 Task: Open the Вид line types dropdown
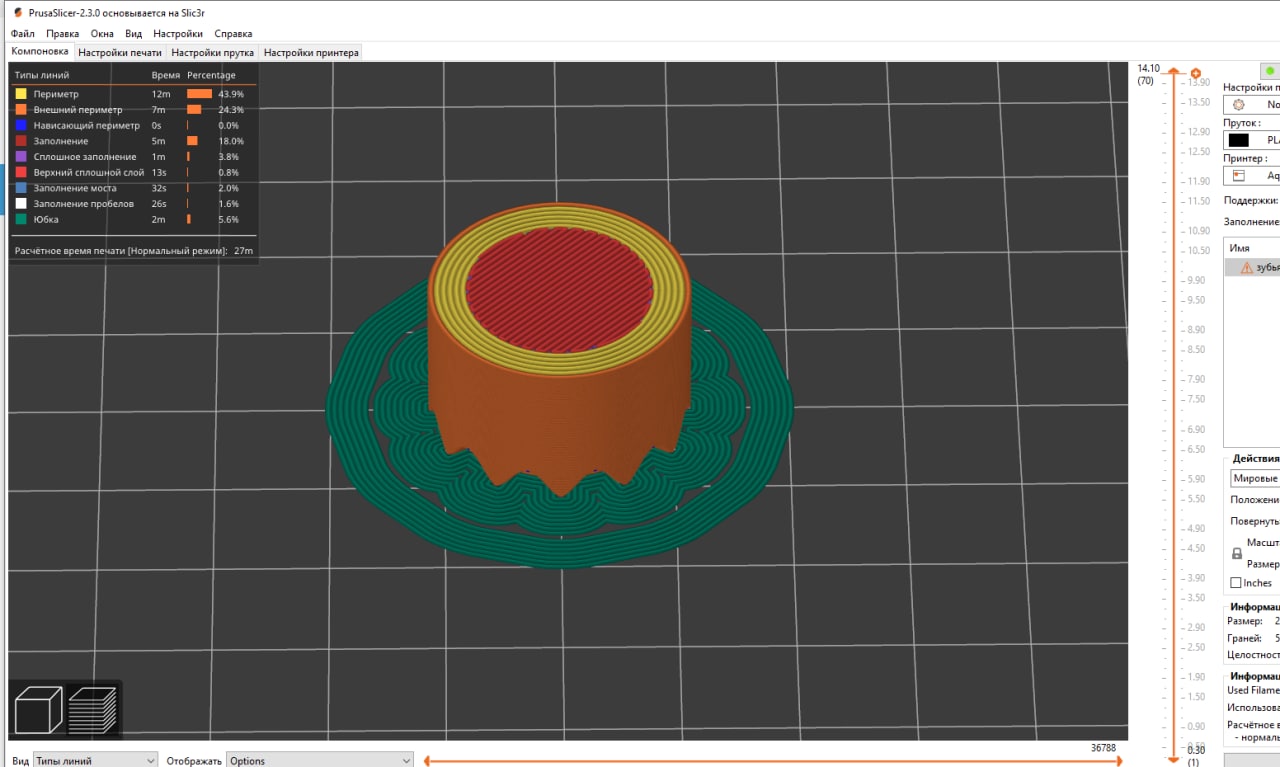(x=95, y=760)
